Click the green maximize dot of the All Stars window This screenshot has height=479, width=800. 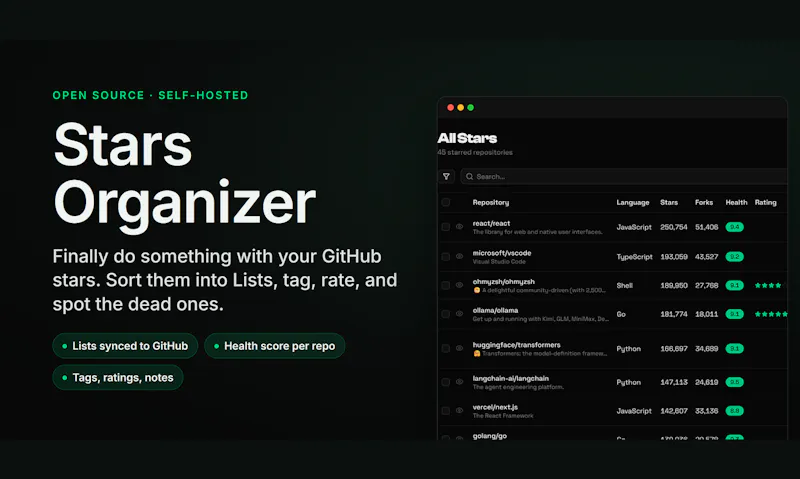click(471, 107)
